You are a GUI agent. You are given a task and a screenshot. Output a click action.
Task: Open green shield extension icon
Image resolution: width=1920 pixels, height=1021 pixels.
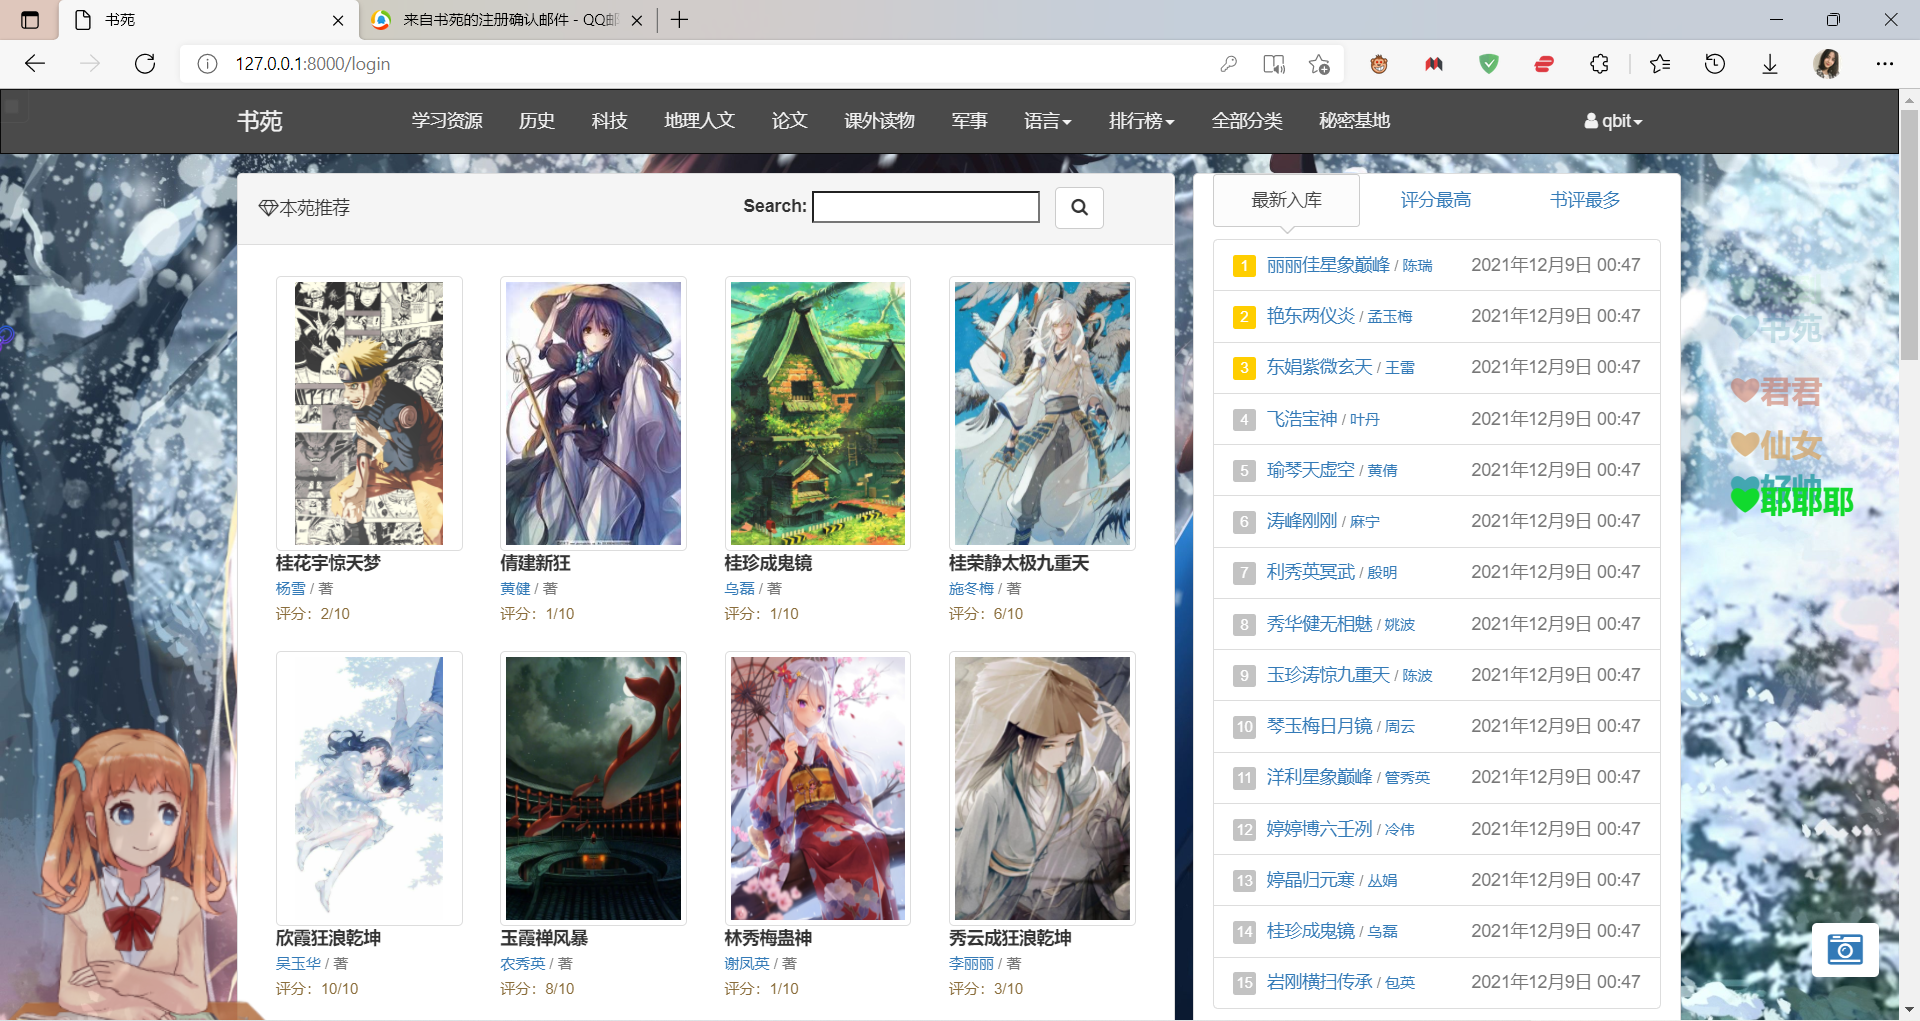[1489, 64]
